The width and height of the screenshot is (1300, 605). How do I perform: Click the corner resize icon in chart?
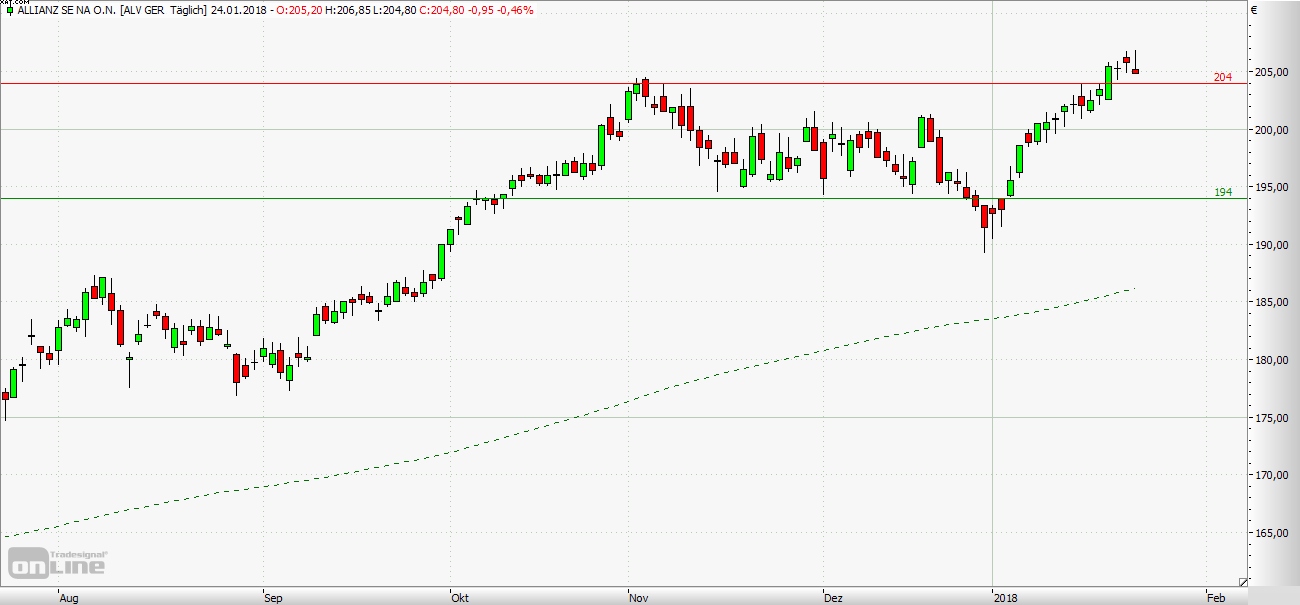[1243, 581]
